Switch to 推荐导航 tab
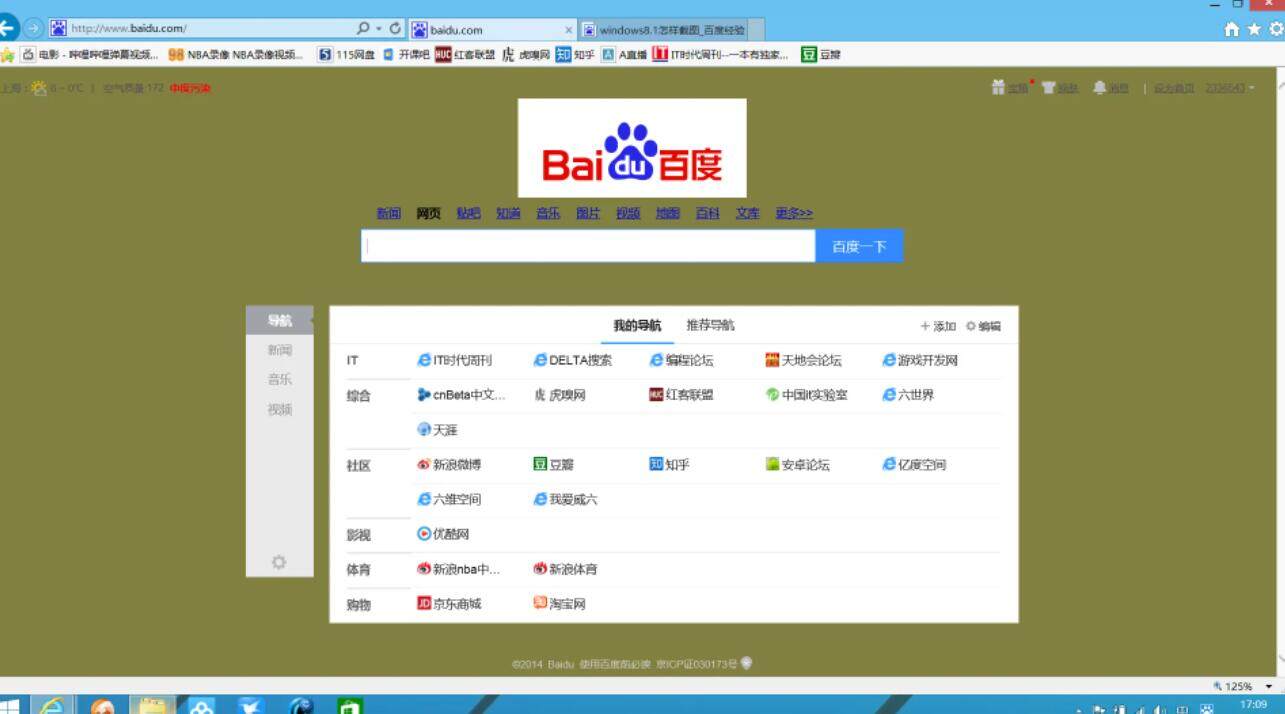Screen dimensions: 1285x714 (710, 326)
